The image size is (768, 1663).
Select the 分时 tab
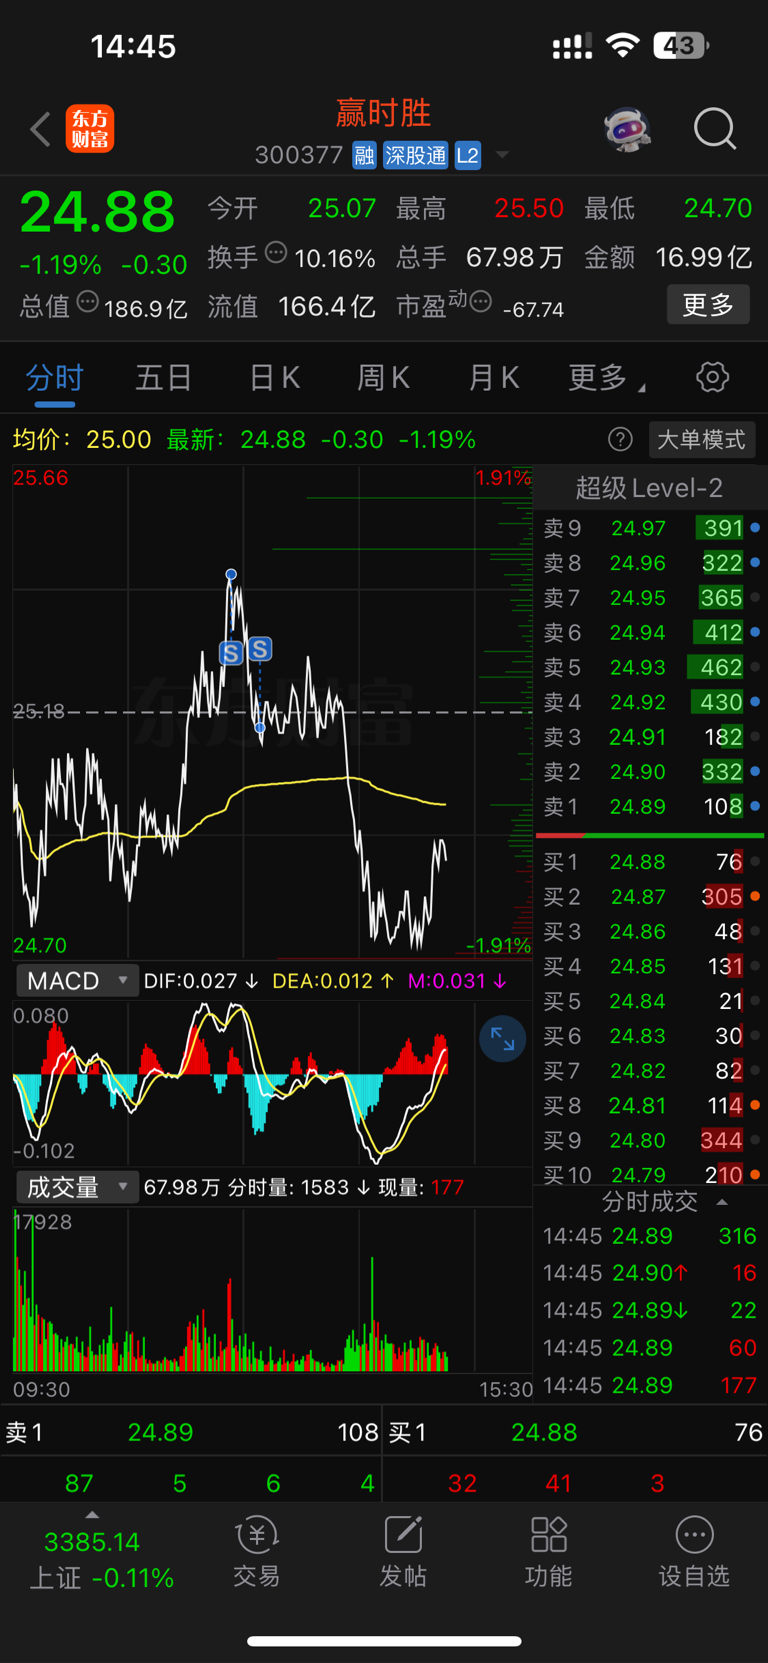55,378
